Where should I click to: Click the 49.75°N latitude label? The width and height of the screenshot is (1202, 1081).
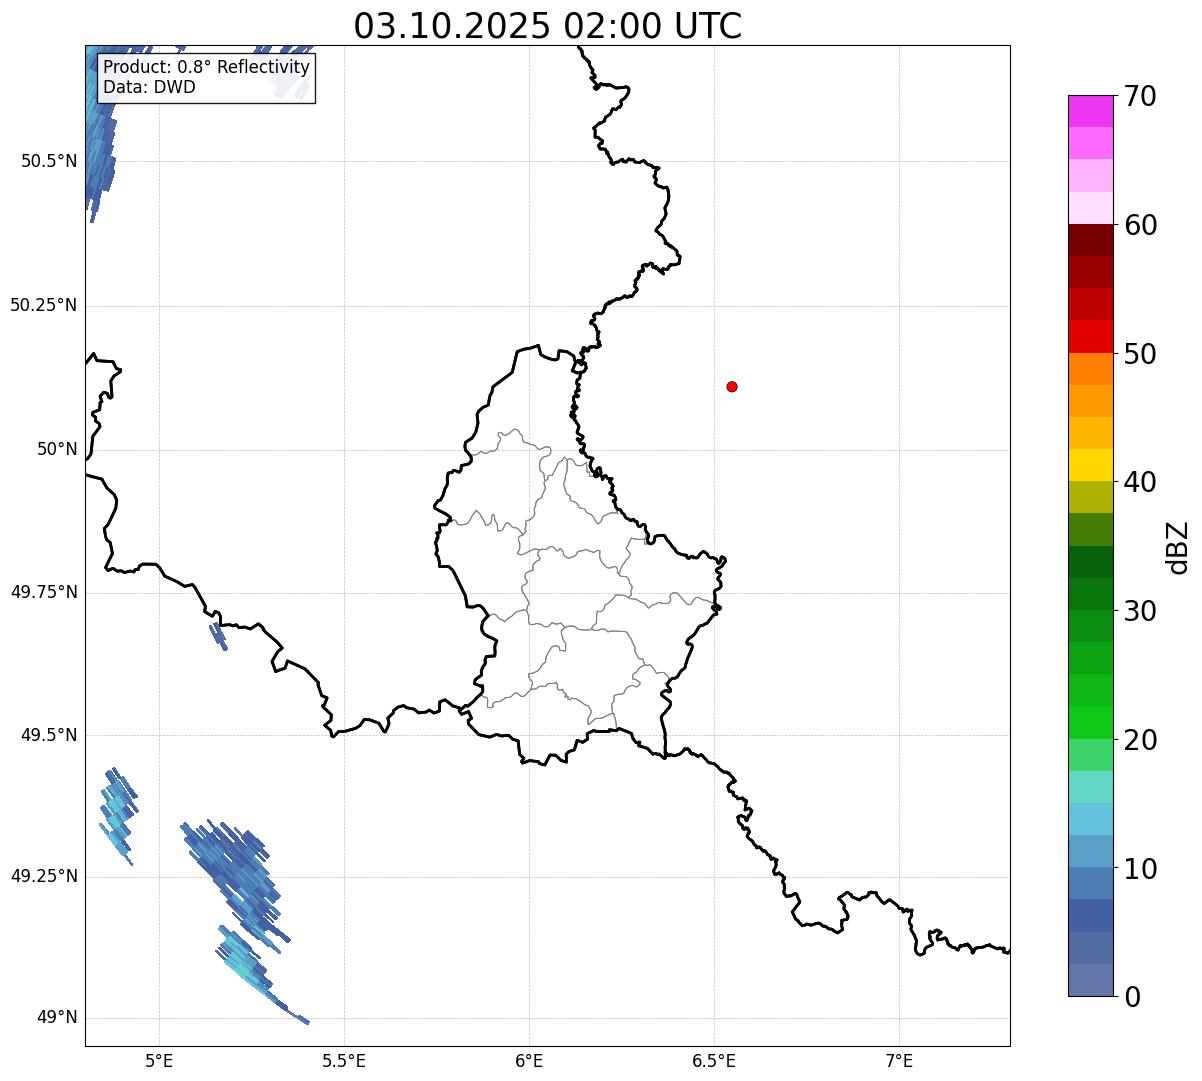tap(44, 592)
